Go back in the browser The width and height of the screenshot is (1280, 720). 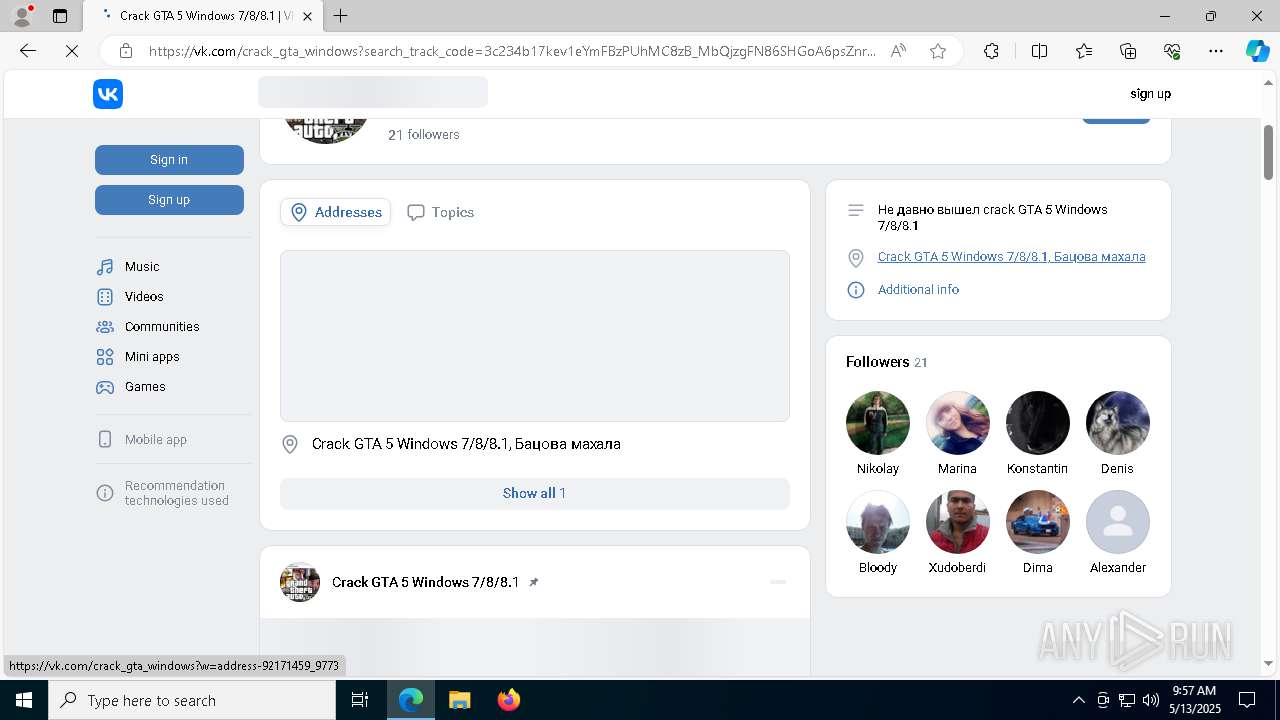[x=28, y=51]
